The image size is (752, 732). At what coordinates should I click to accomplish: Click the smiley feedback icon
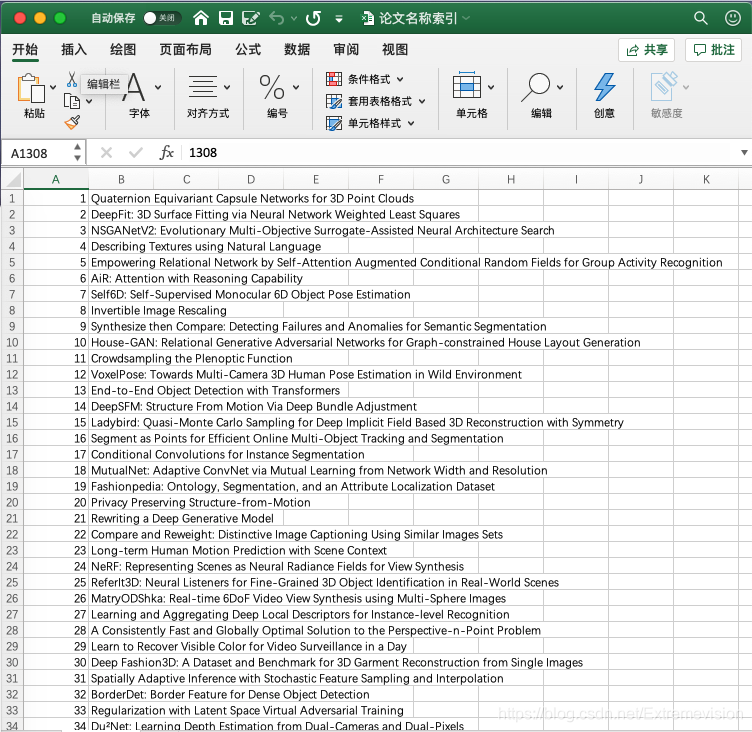pos(732,18)
